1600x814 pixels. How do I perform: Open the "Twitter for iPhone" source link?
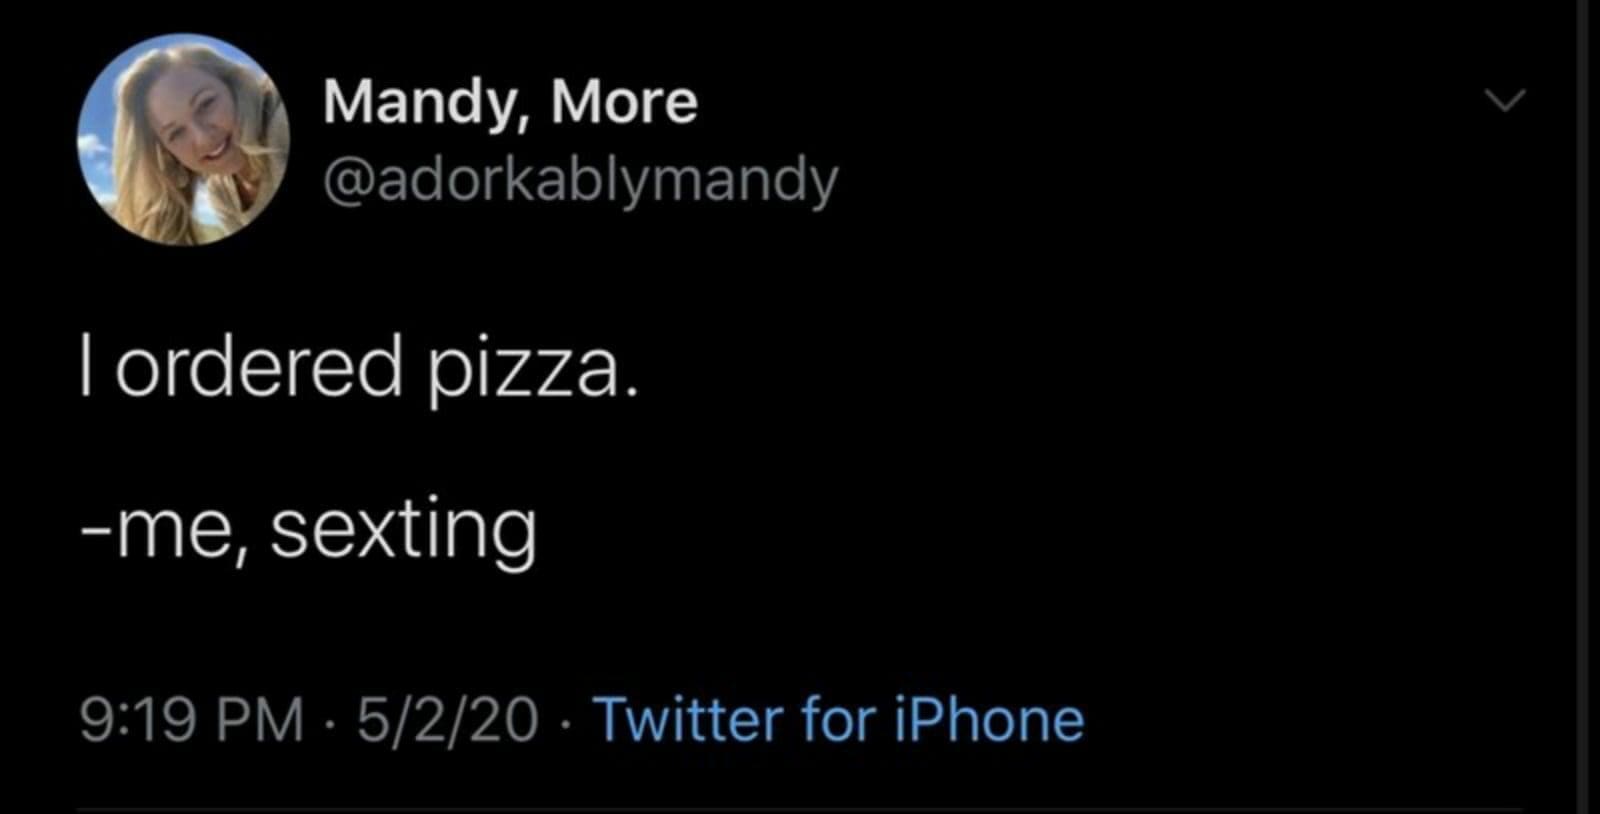pos(839,720)
